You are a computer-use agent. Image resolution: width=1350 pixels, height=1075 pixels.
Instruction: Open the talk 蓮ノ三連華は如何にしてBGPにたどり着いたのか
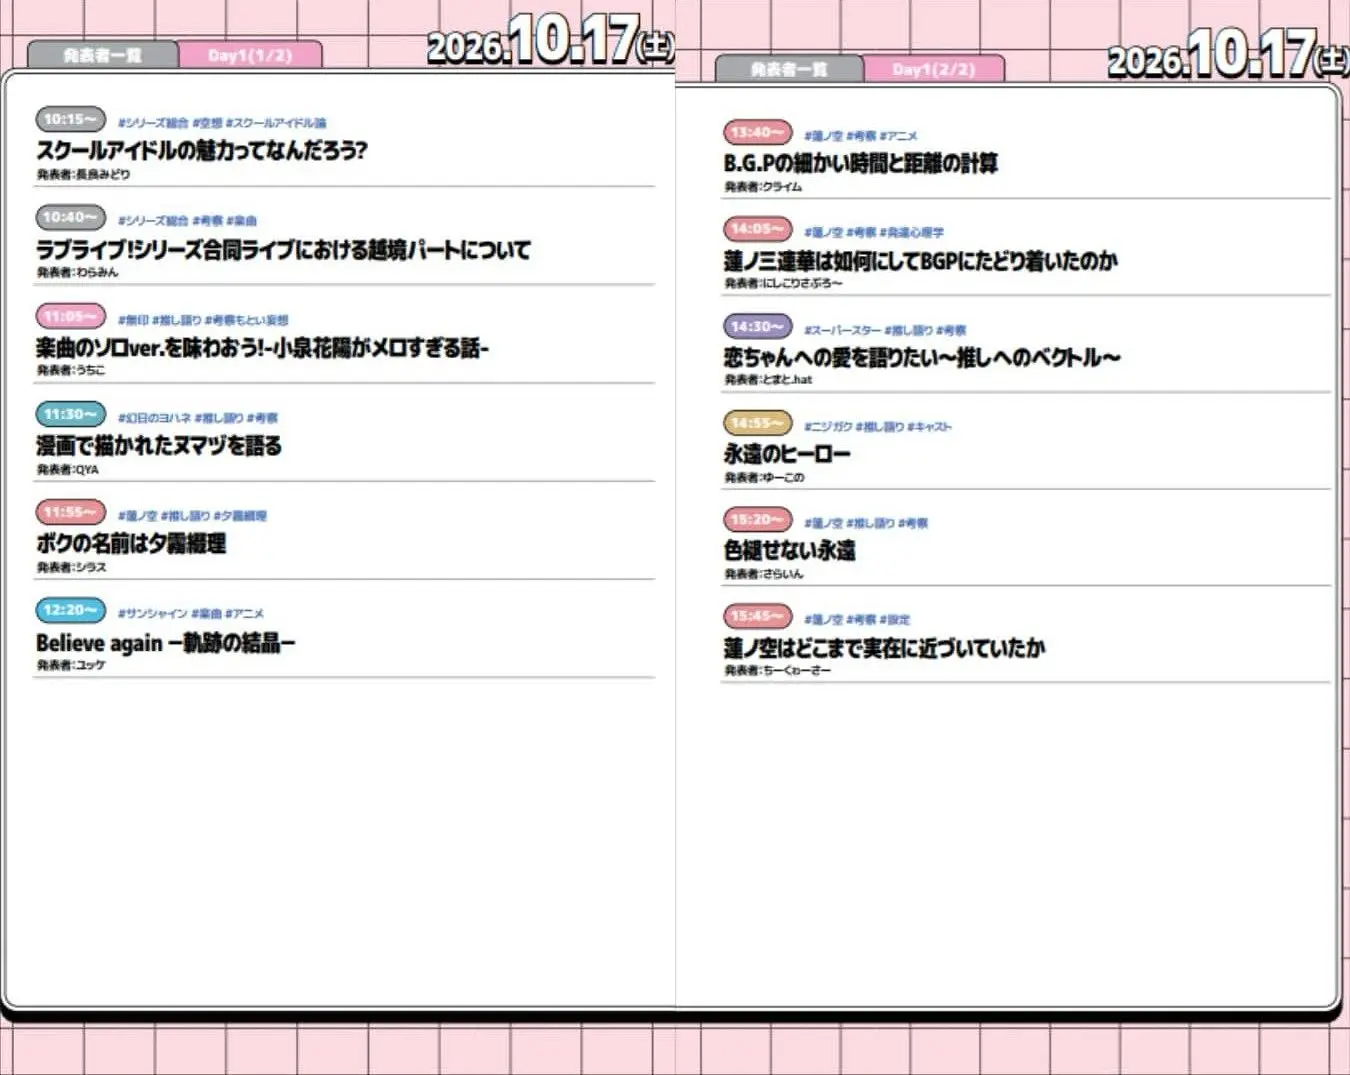[920, 260]
